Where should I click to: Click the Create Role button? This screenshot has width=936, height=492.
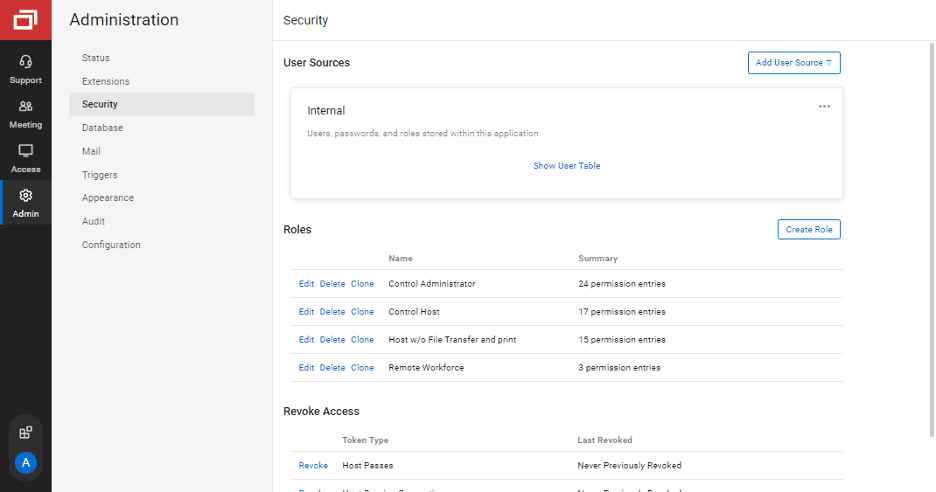[809, 230]
